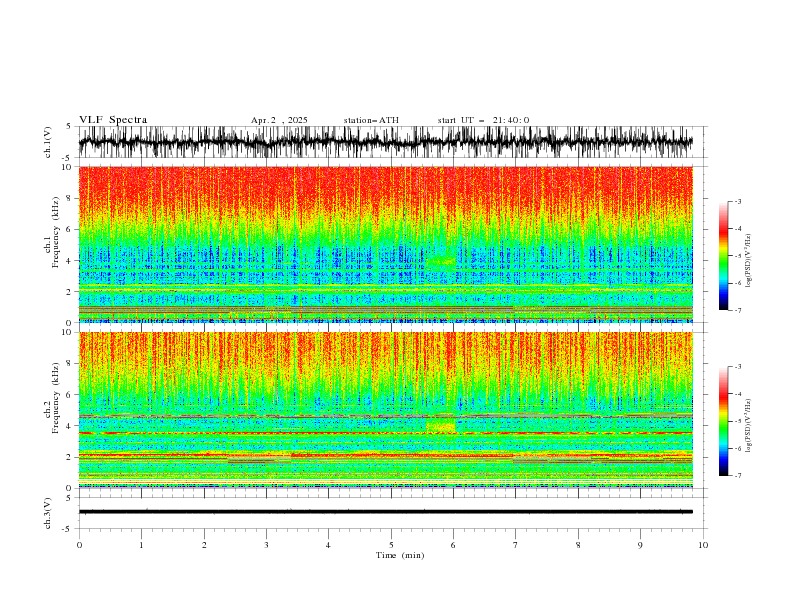Click the "-7" tick on the upper colorbar
This screenshot has height=612, width=792.
tap(738, 310)
